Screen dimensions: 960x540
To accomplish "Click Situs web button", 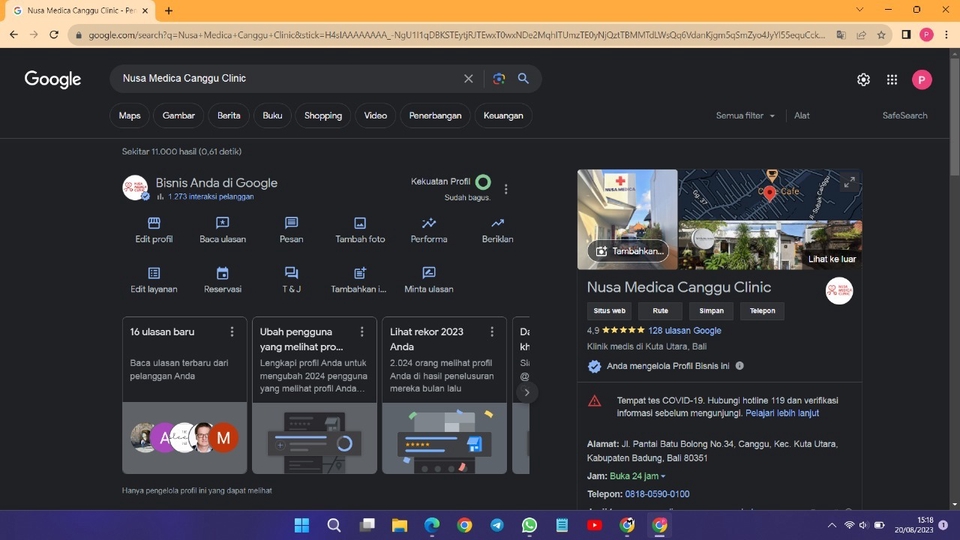I will click(609, 311).
